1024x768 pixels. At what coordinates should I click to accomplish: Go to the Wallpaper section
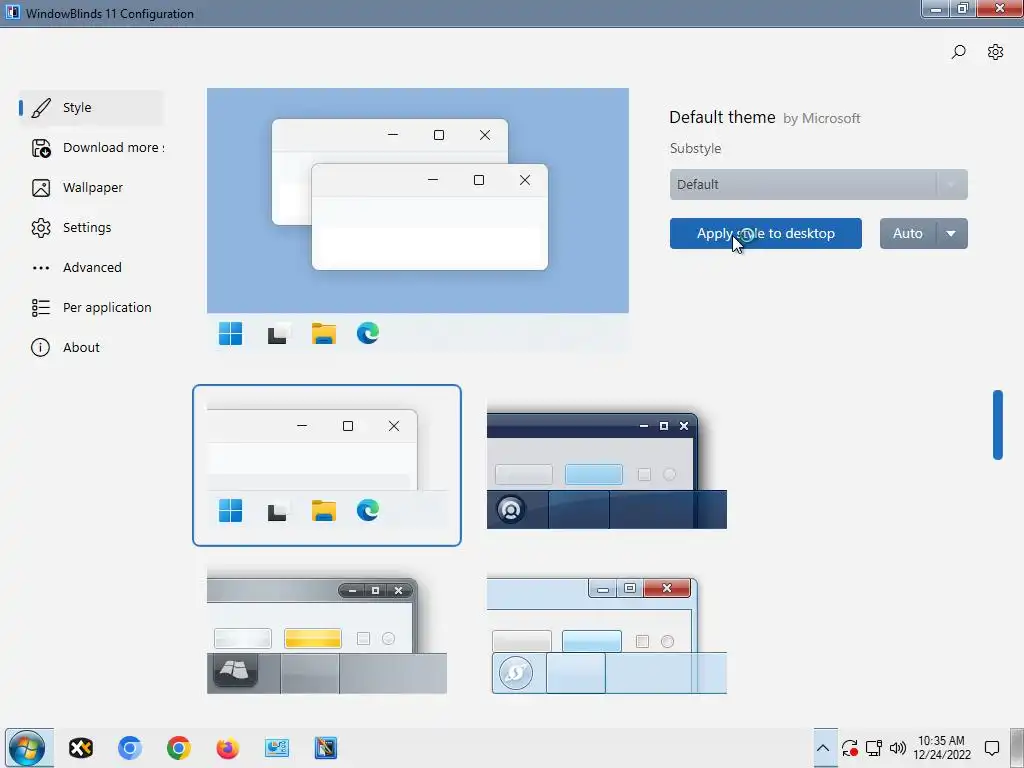pos(91,187)
